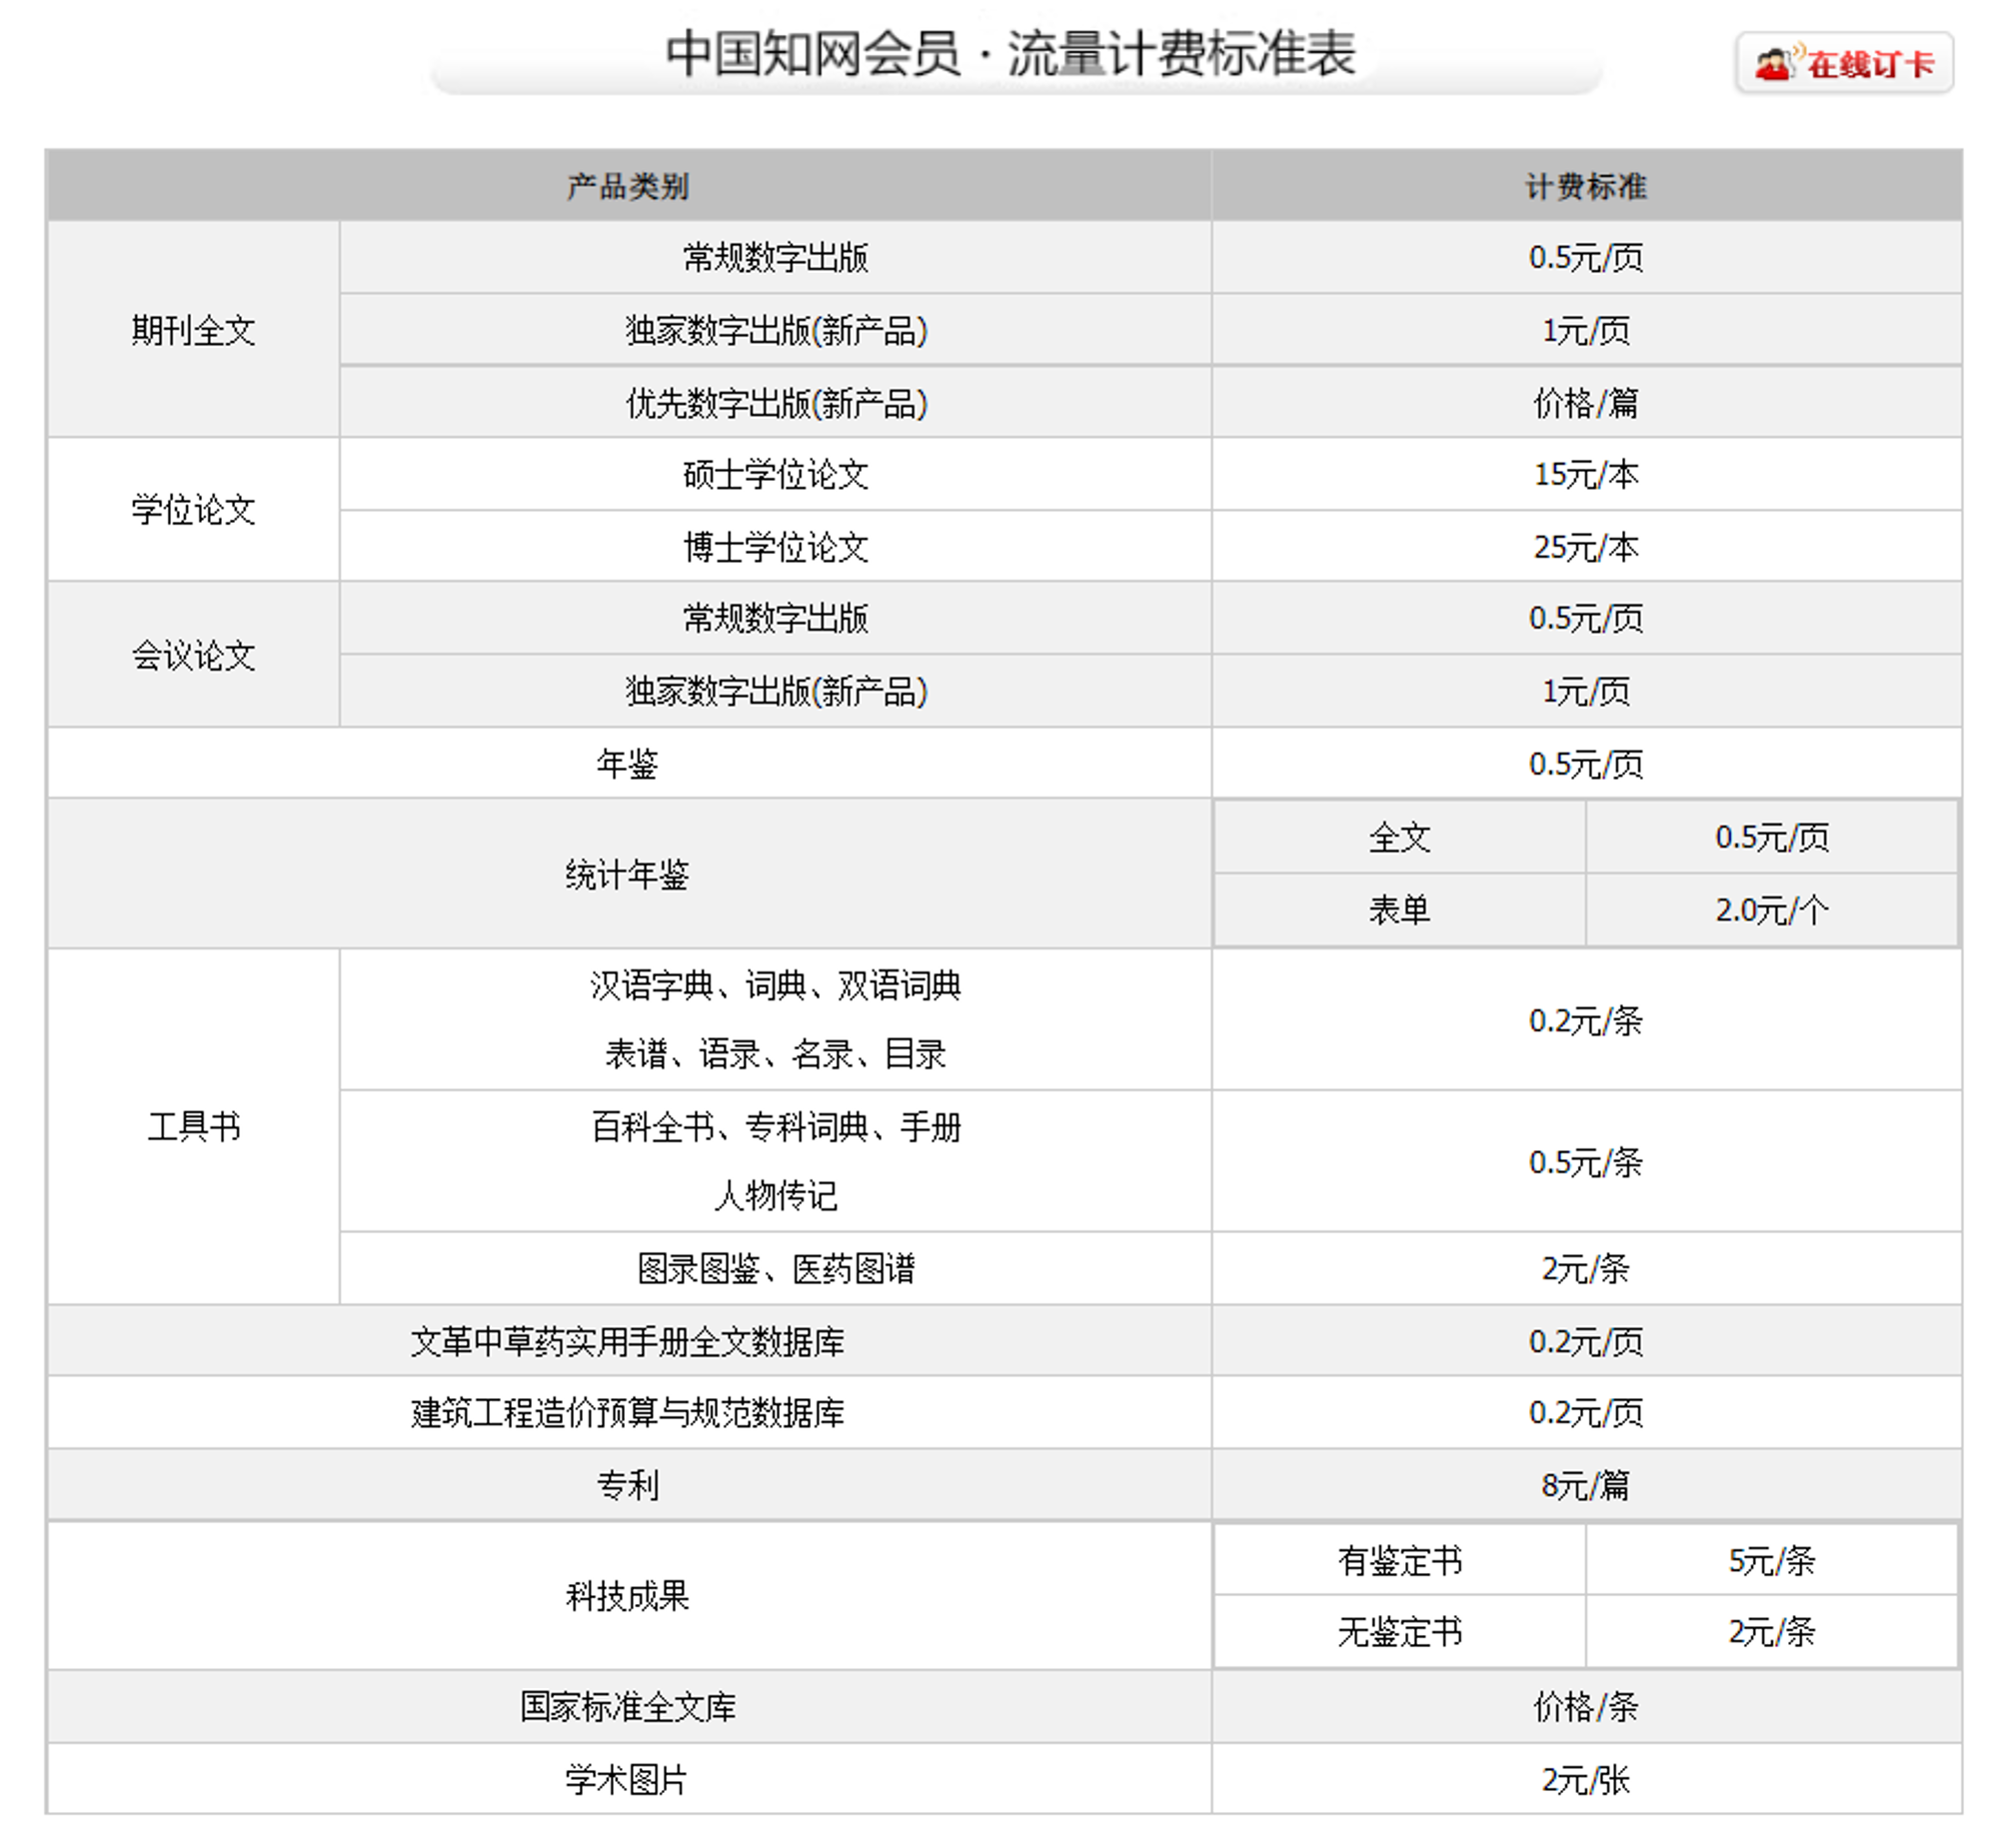Click 0.2元/页 for 建筑工程造价预算与规范数据库
Image resolution: width=1999 pixels, height=1848 pixels.
[x=1585, y=1413]
